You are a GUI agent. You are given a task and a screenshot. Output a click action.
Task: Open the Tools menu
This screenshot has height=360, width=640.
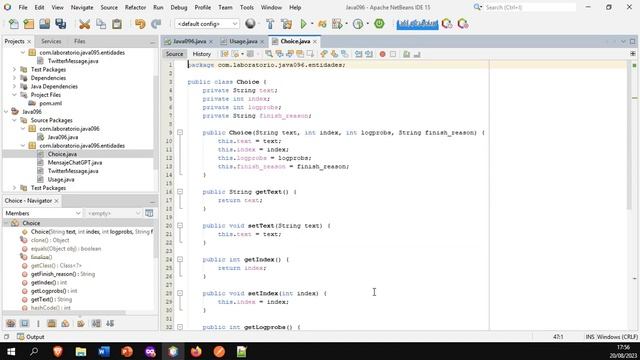(x=247, y=7)
